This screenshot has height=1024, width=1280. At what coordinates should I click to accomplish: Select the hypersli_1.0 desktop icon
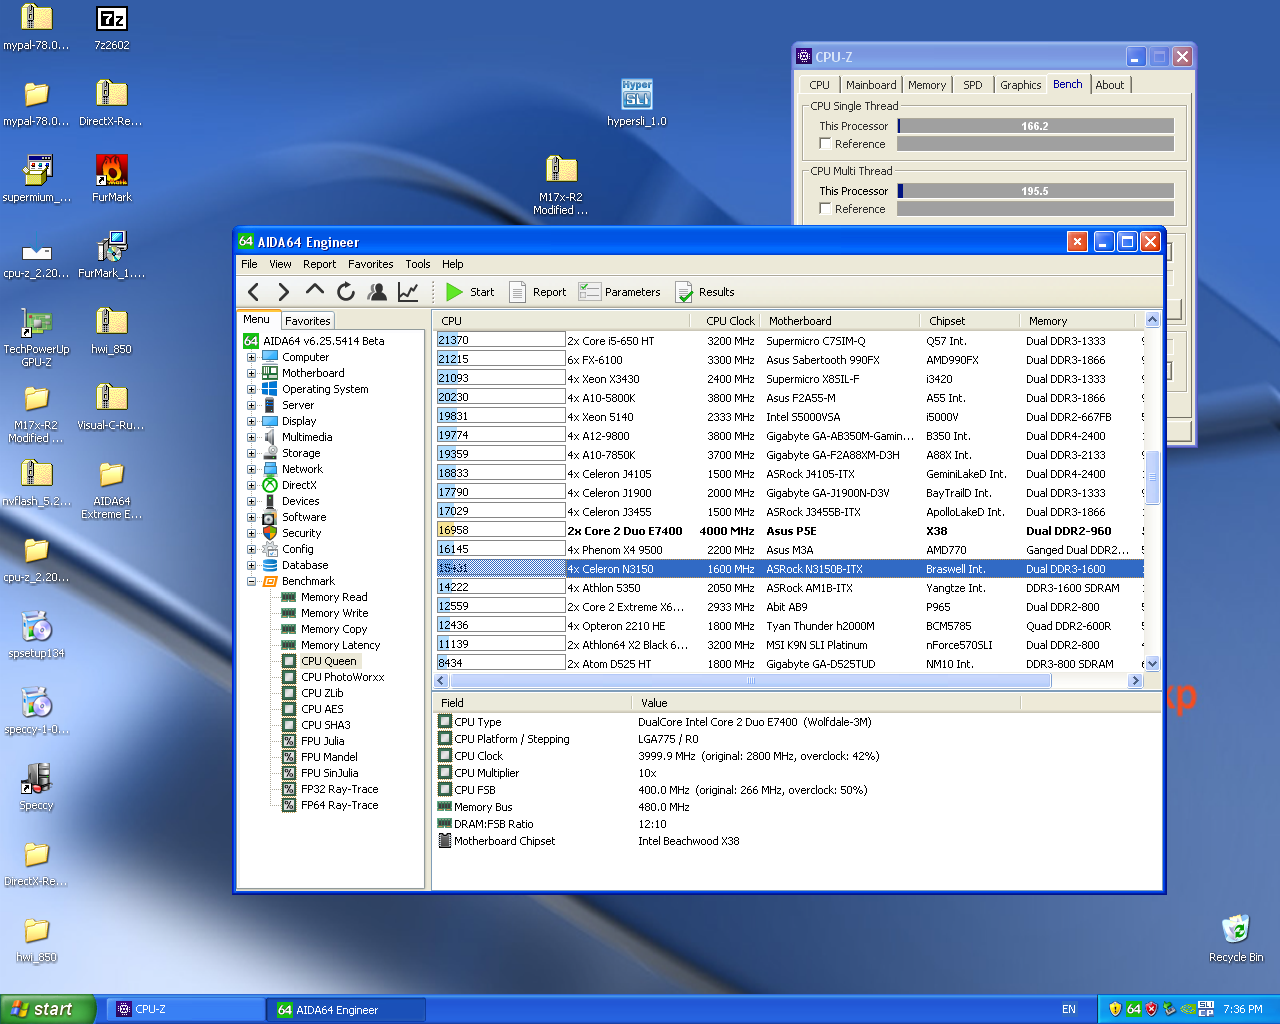click(637, 103)
